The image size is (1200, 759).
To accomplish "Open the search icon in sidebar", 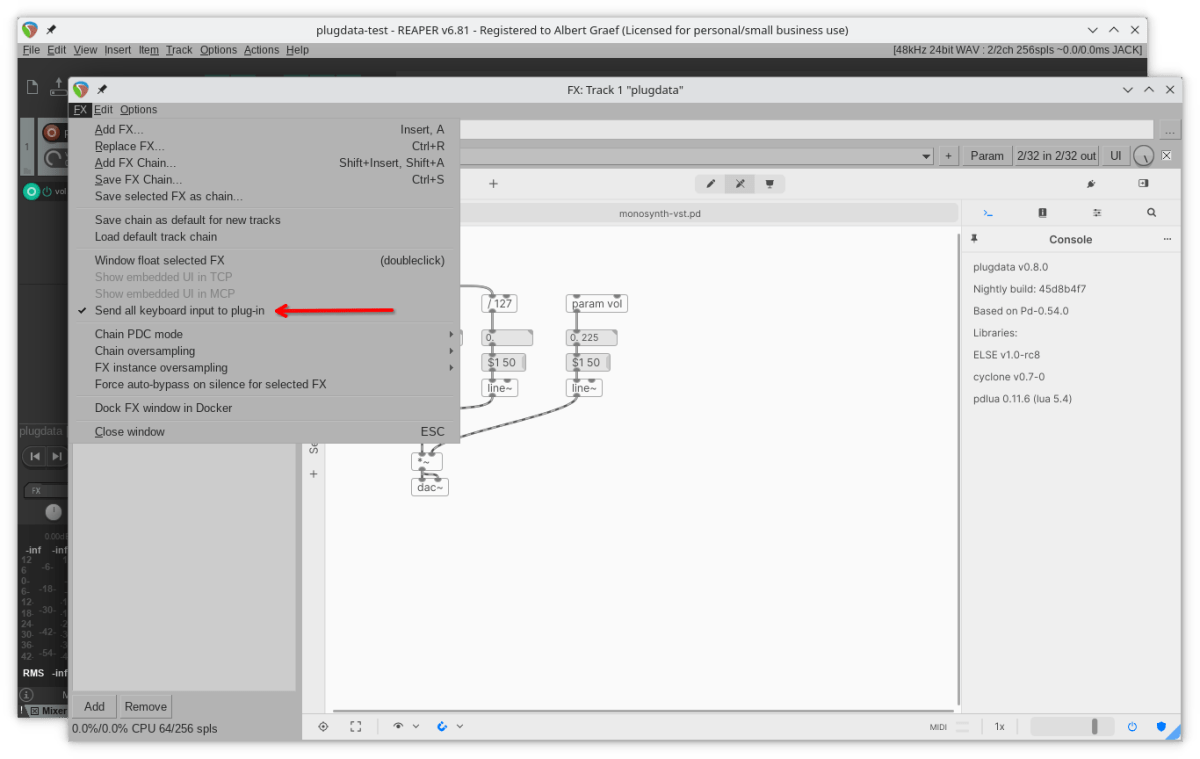I will point(1151,213).
